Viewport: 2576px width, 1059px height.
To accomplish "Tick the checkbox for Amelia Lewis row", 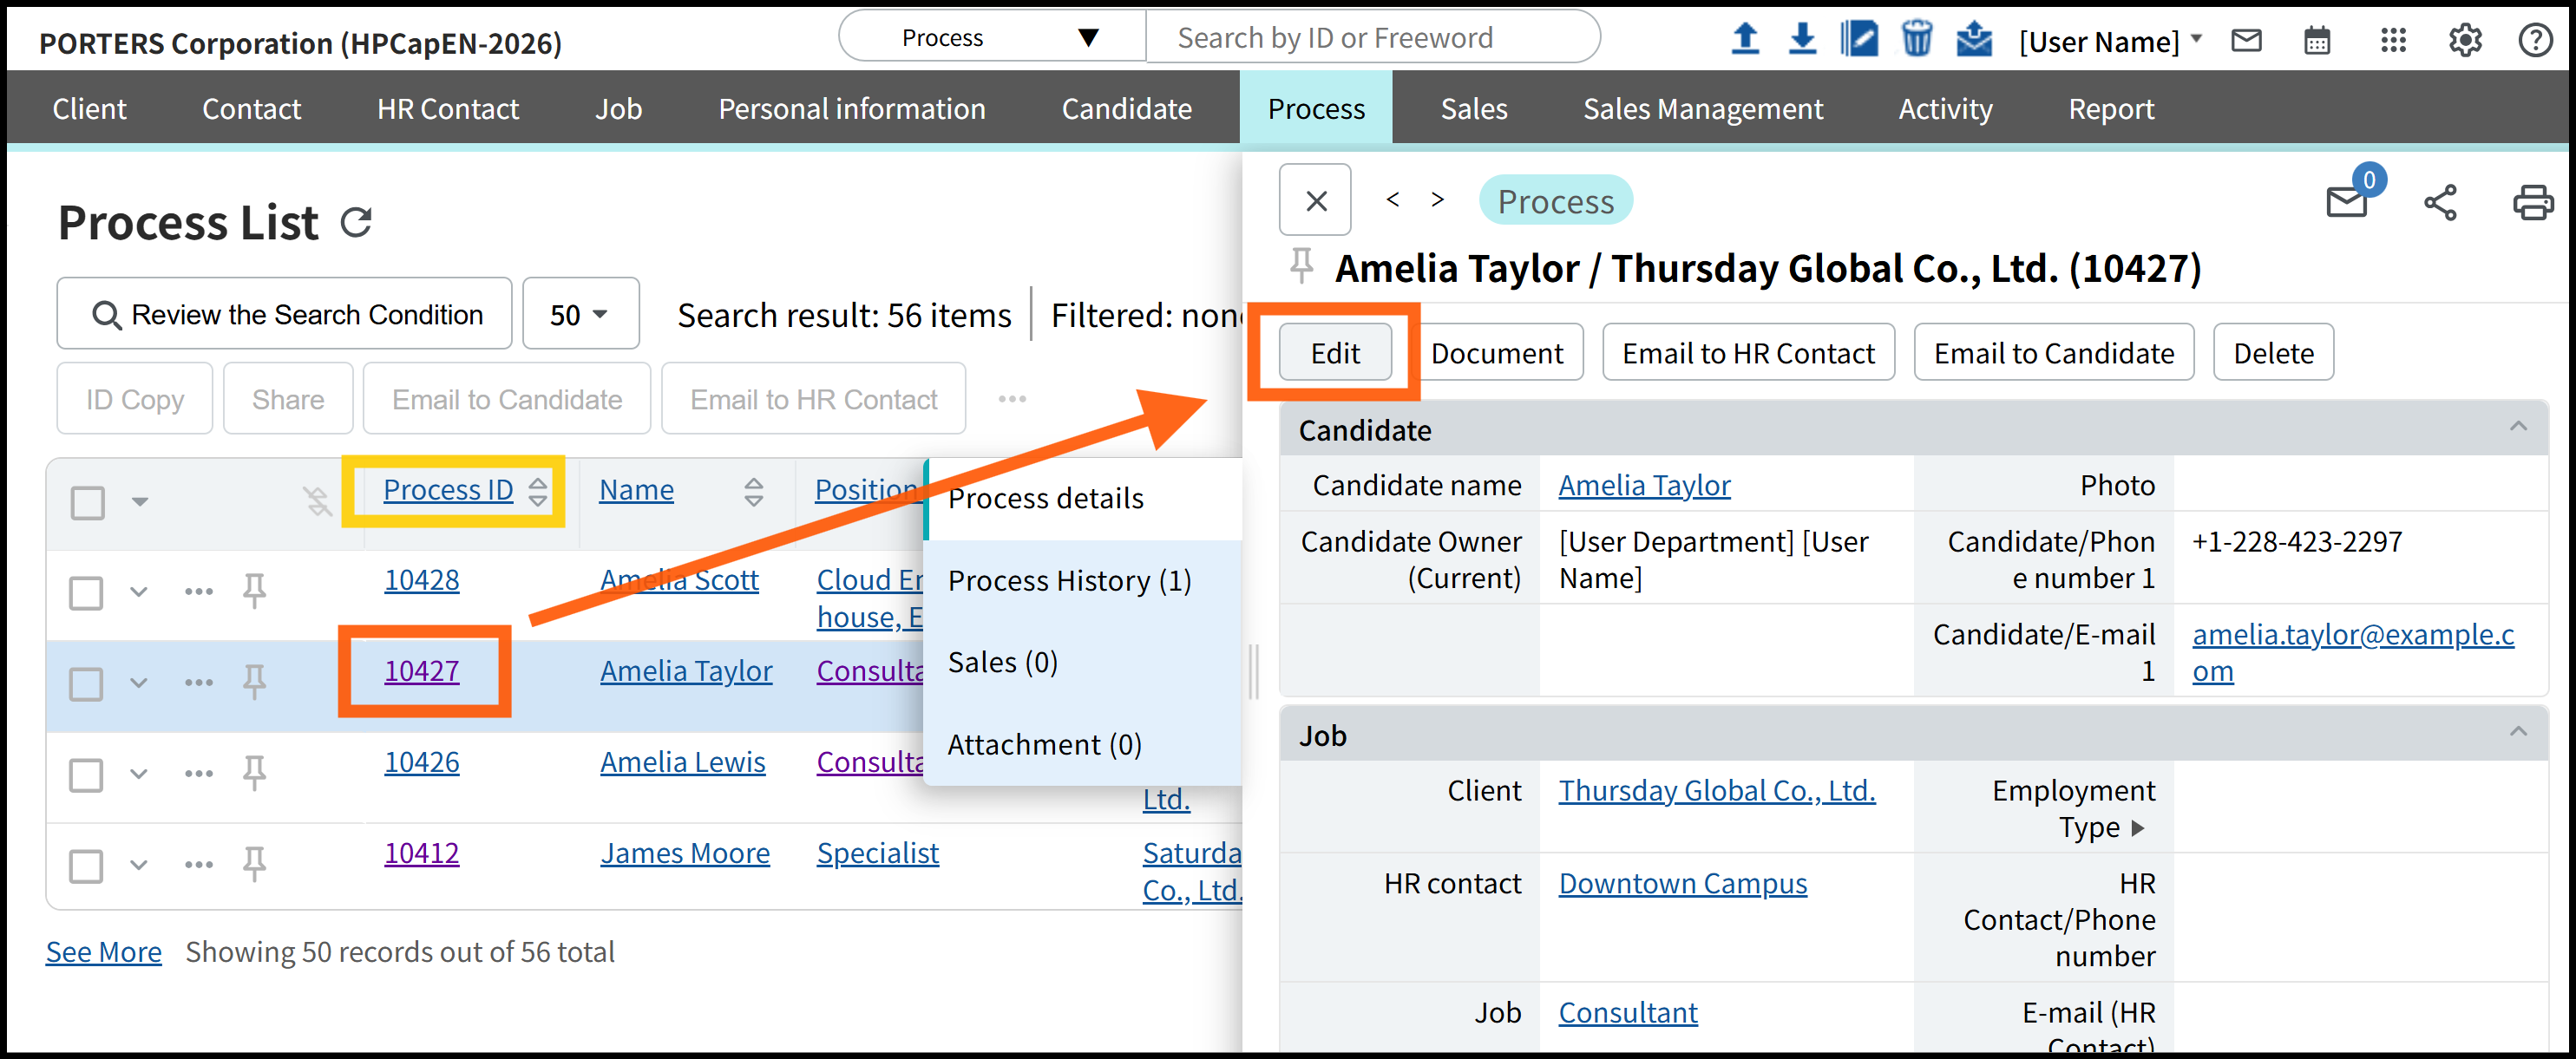I will click(x=87, y=774).
